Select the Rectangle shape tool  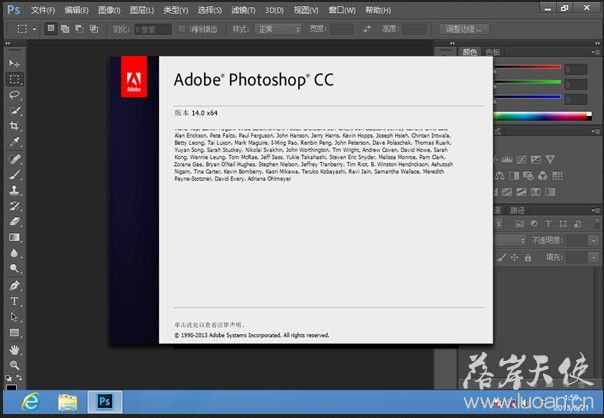(15, 332)
